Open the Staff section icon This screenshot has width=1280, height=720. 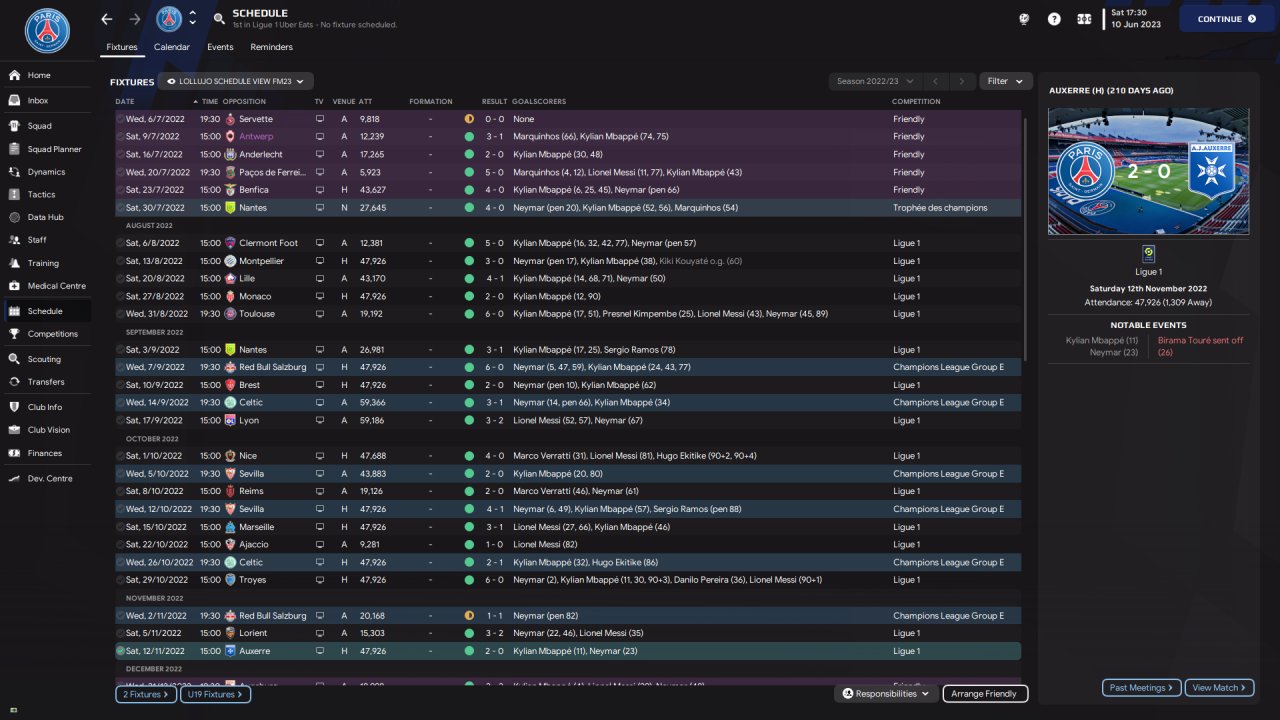14,240
